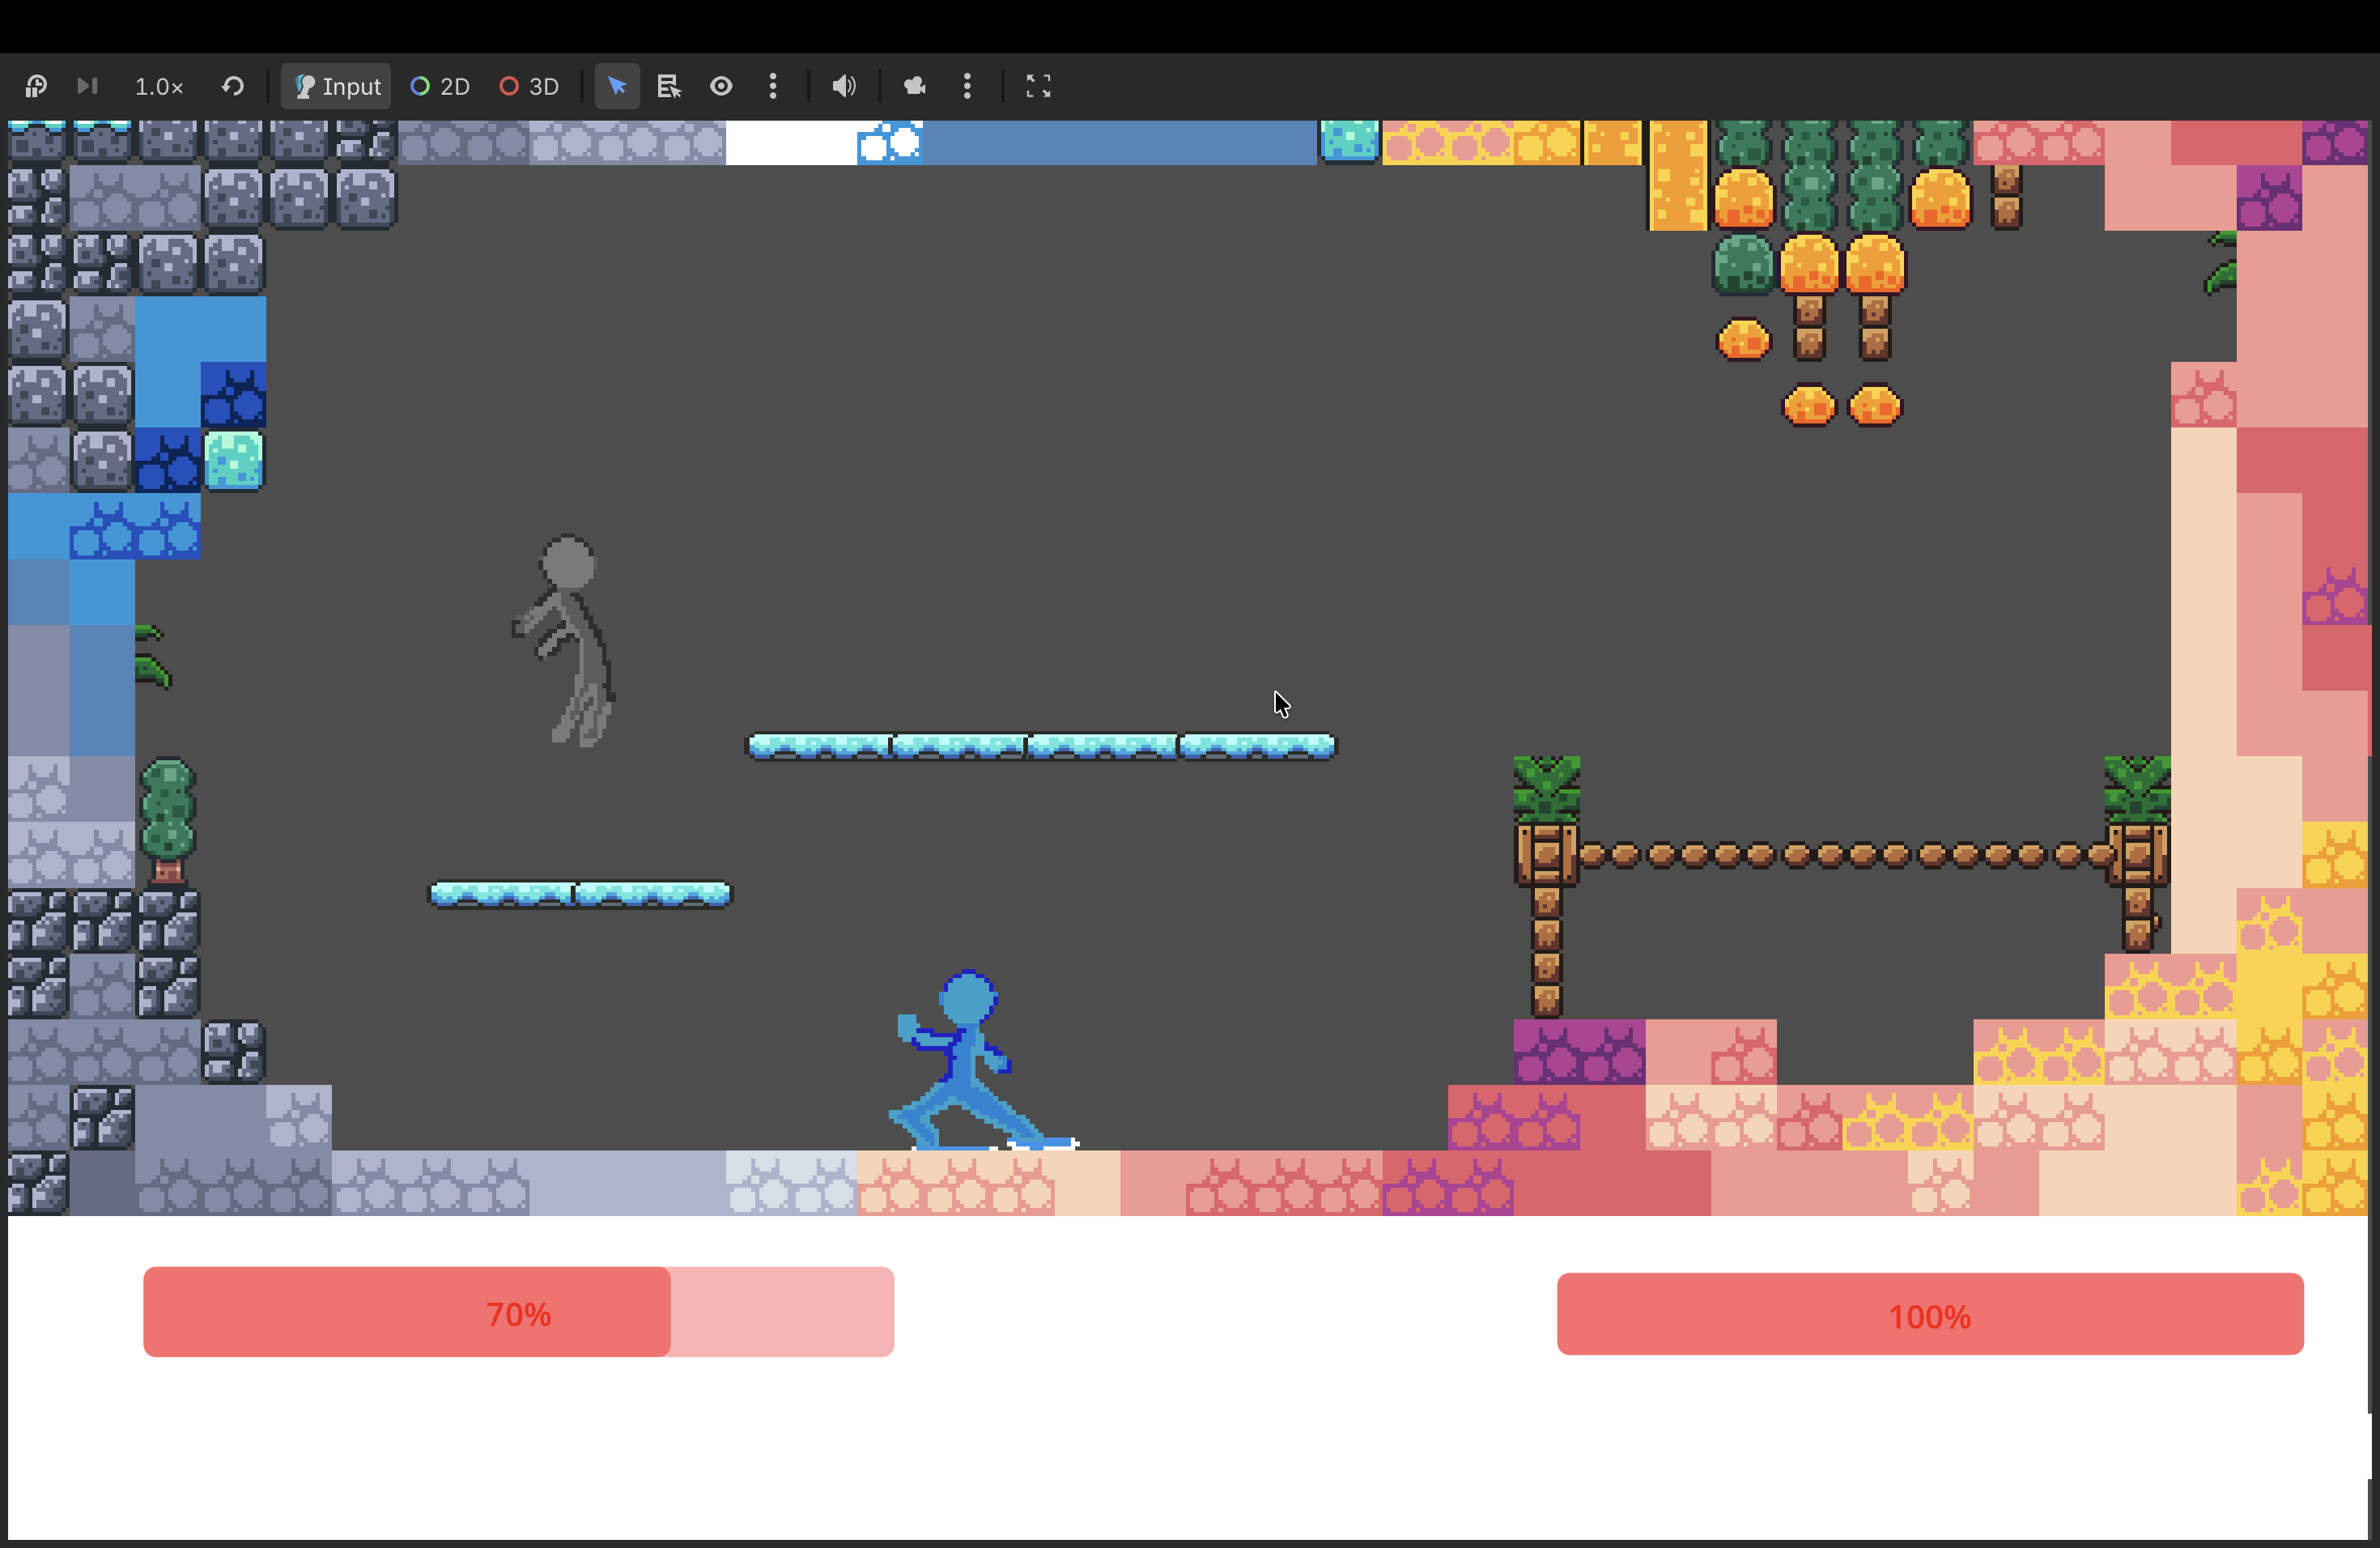The height and width of the screenshot is (1548, 2380).
Task: Open the selection options three-dot menu
Action: tap(773, 87)
